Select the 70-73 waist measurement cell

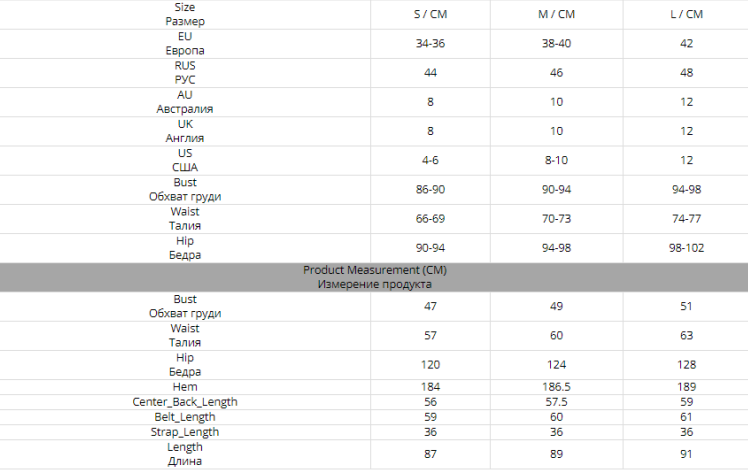556,218
